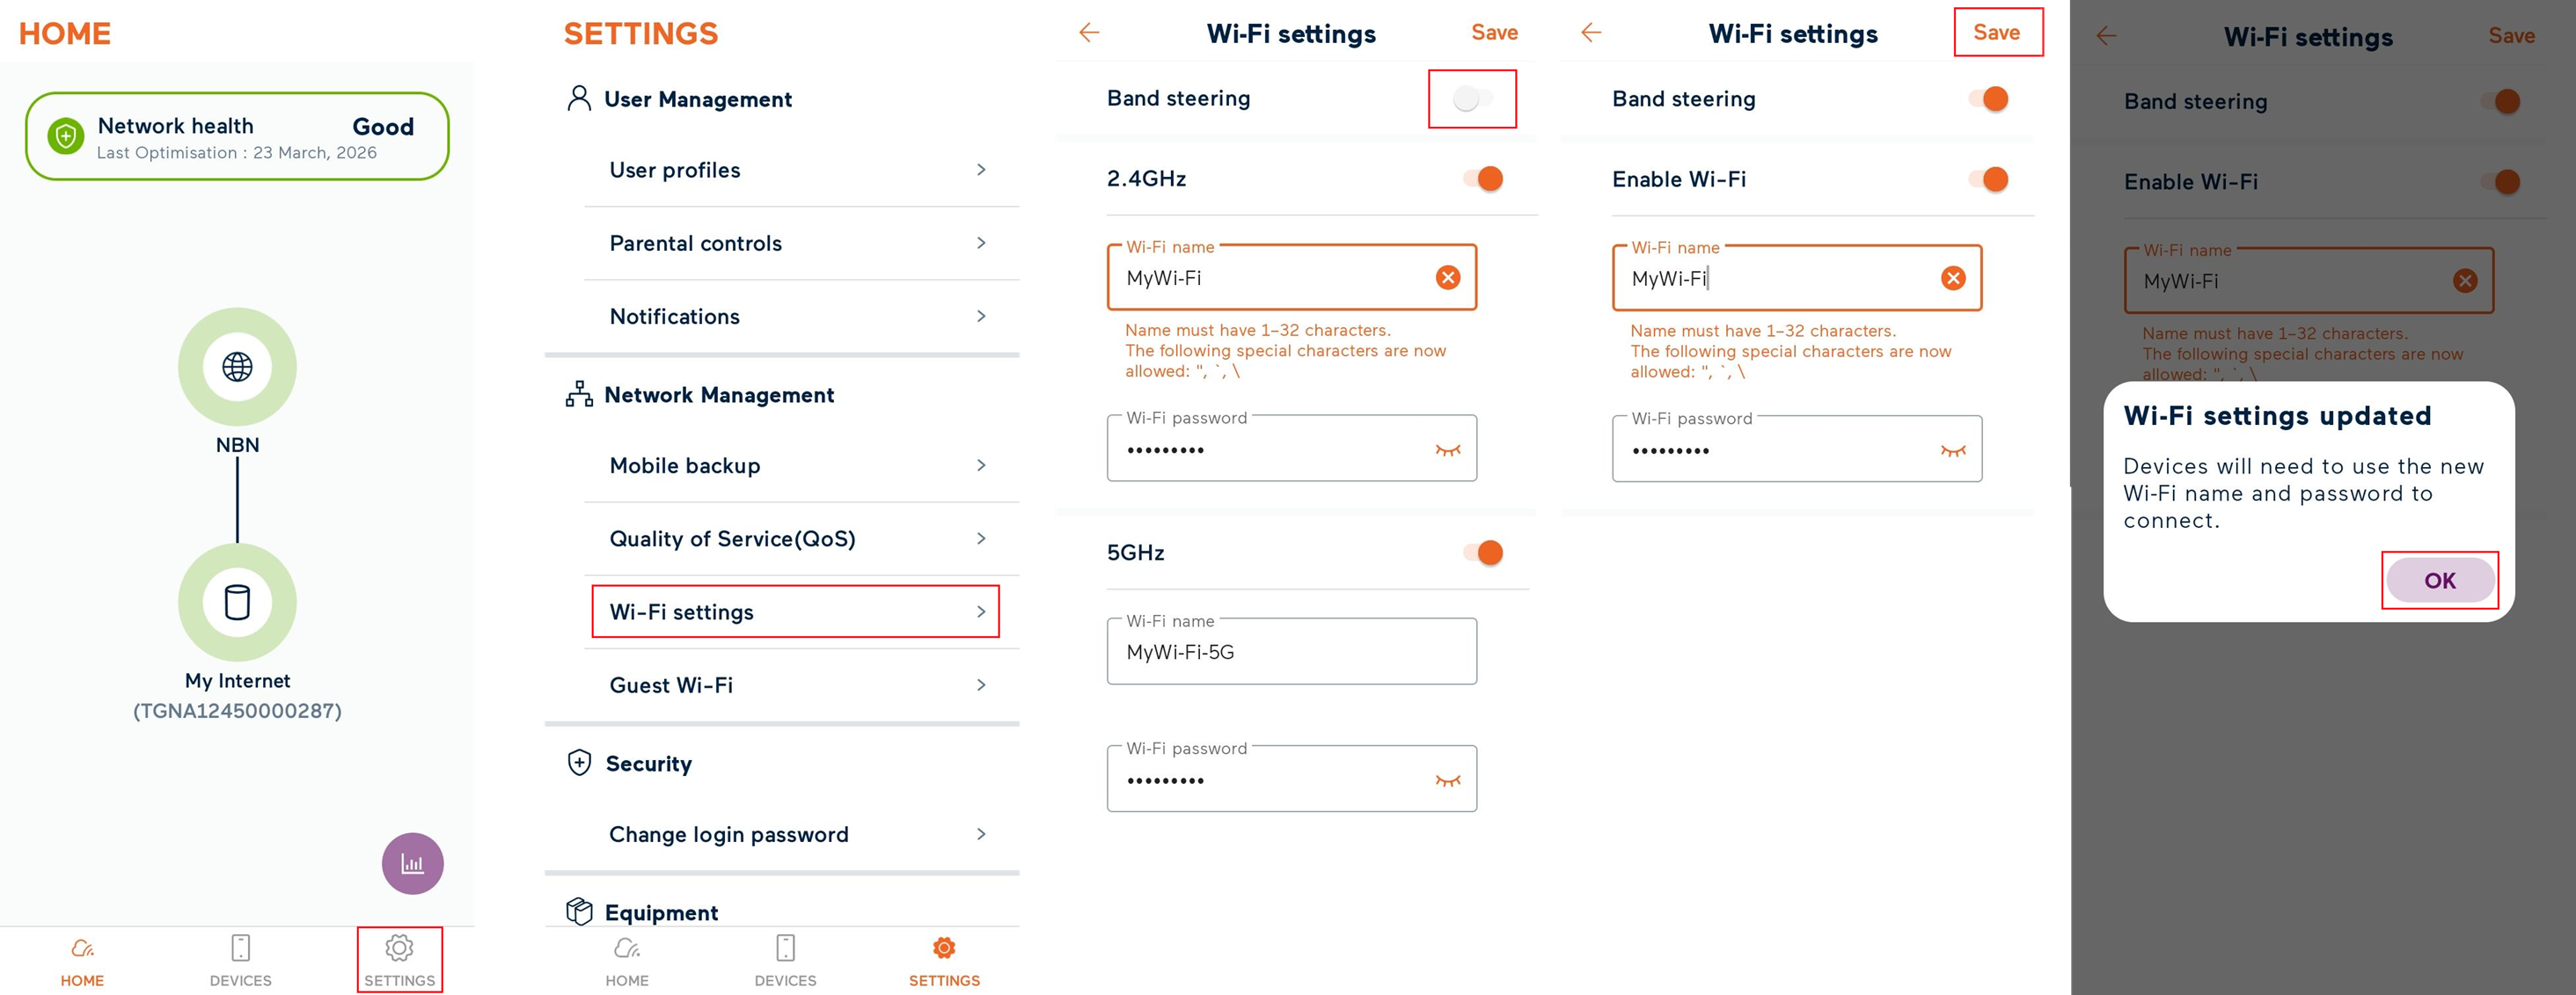The width and height of the screenshot is (2576, 995).
Task: Tap the back arrow on Wi-Fi settings
Action: click(1088, 33)
